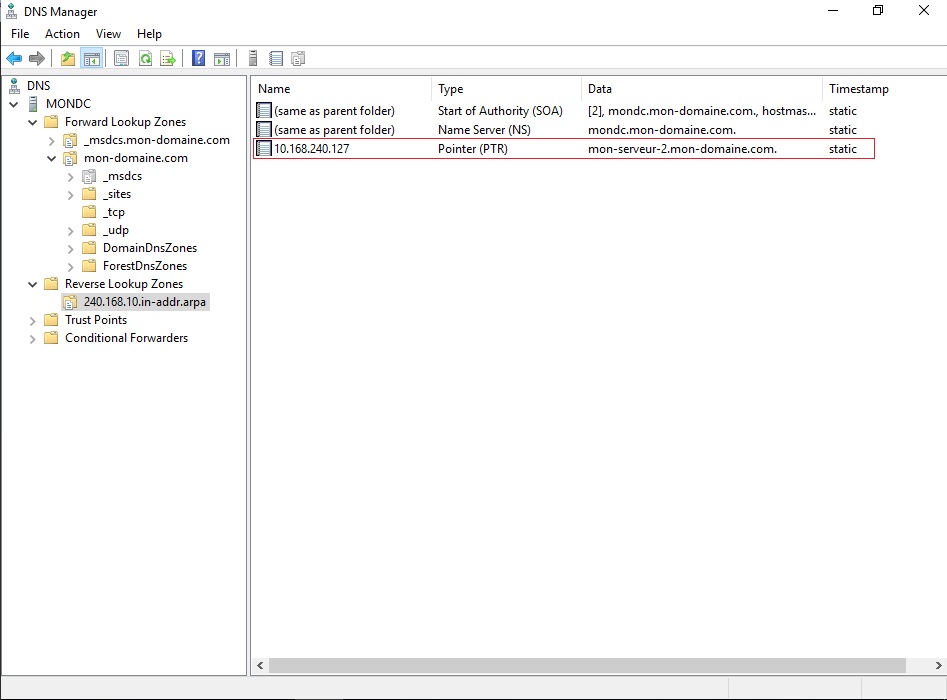Expand DomainDnsZones folder
This screenshot has height=700, width=947.
pyautogui.click(x=71, y=248)
